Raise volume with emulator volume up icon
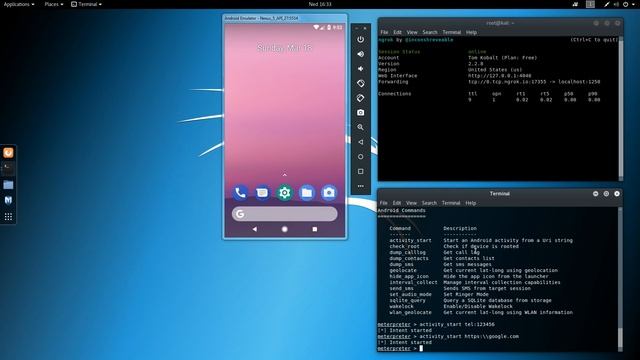The image size is (640, 360). (360, 54)
